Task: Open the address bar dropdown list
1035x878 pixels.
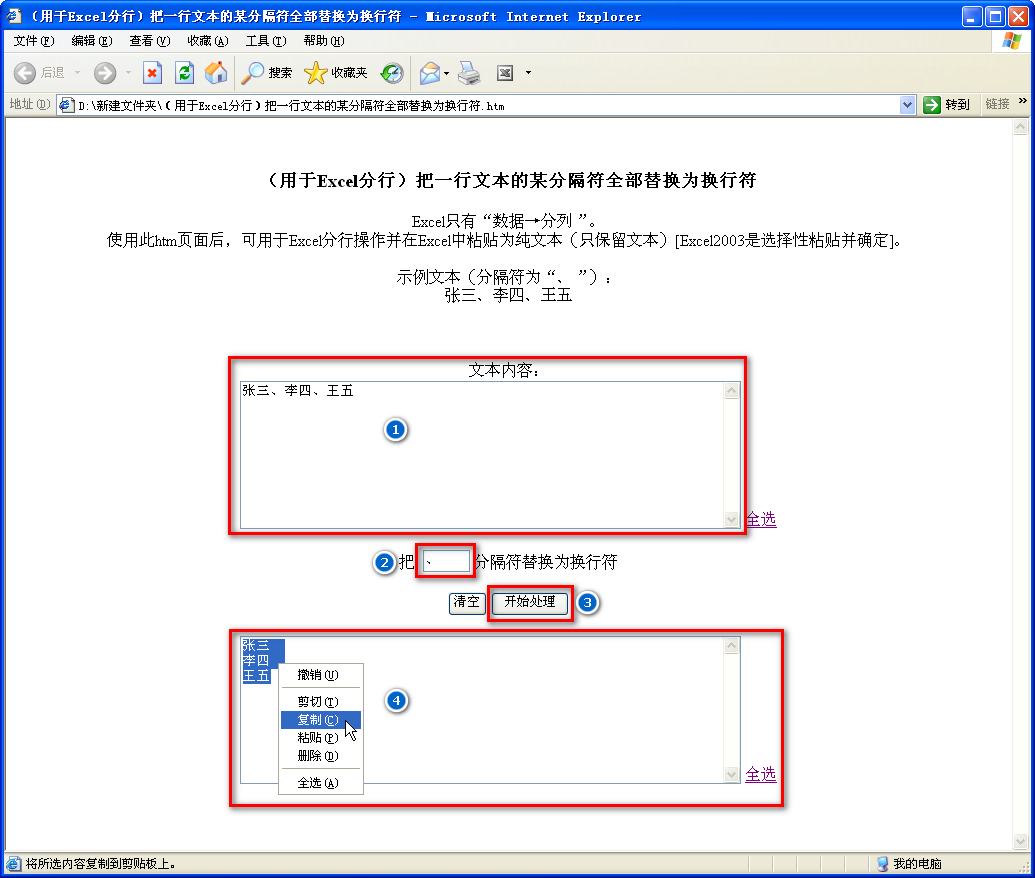Action: (908, 104)
